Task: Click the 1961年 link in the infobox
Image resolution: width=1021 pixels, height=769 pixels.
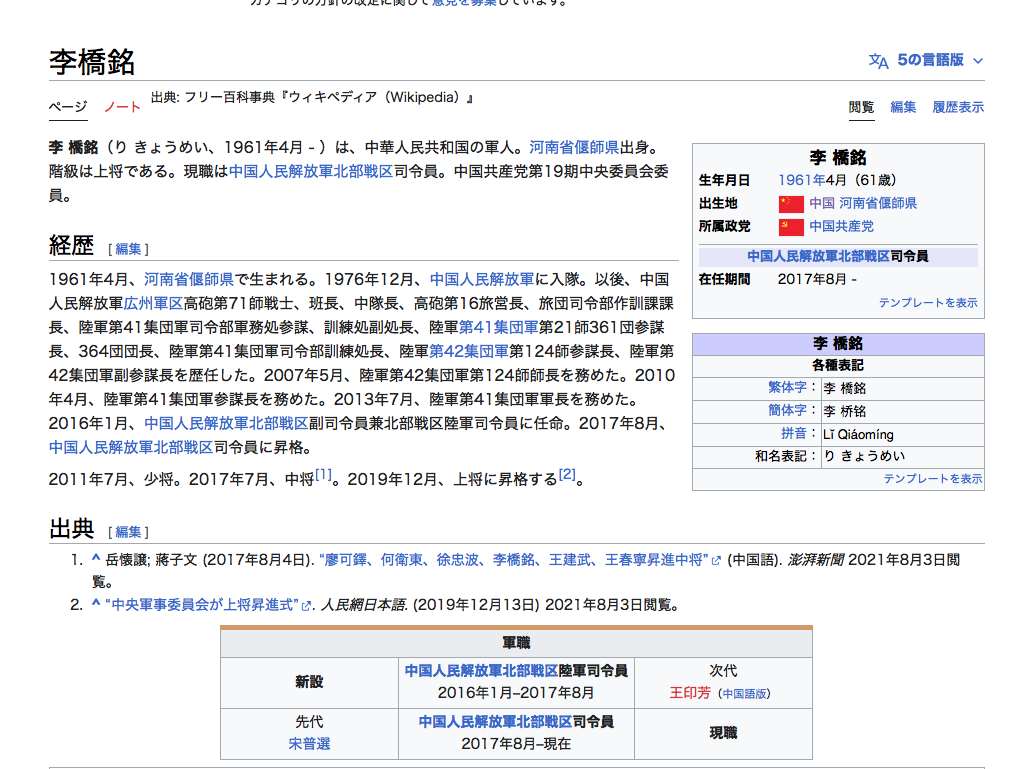Action: (801, 180)
